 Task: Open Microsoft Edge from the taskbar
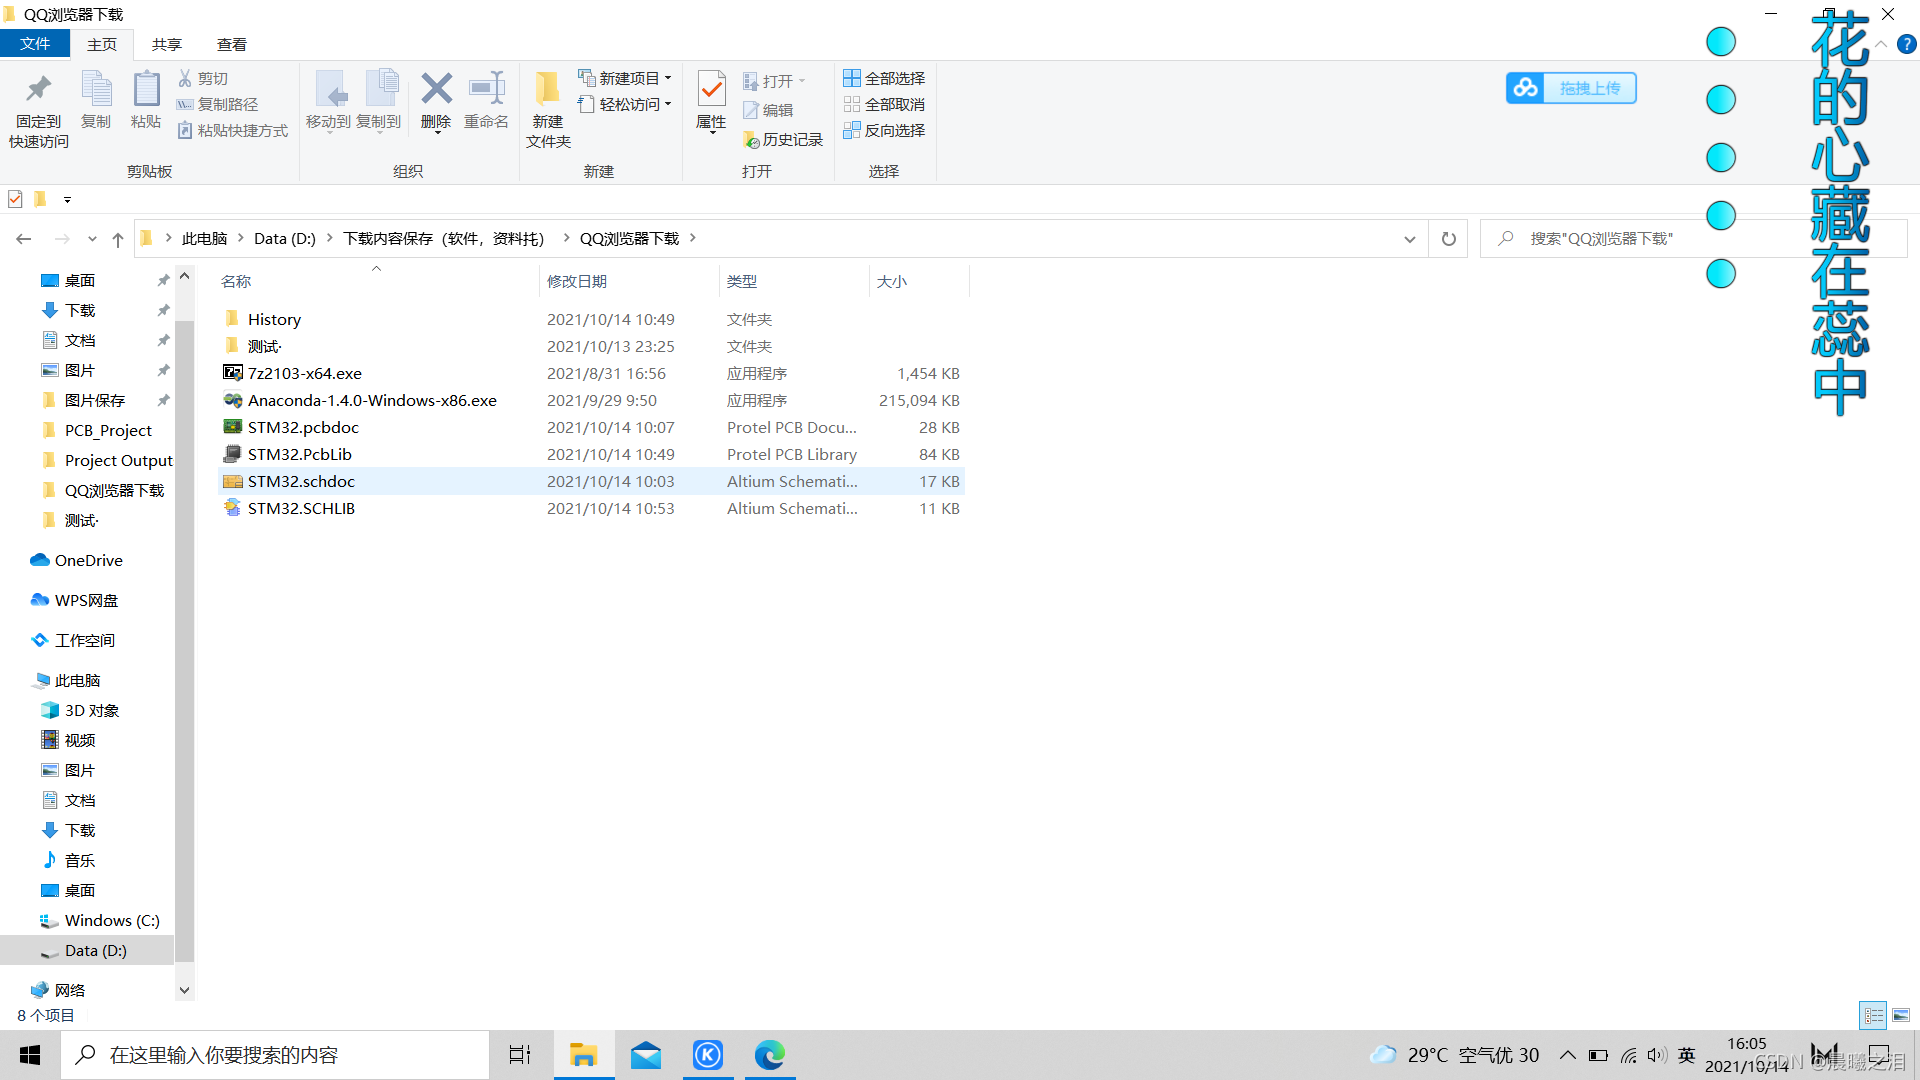pyautogui.click(x=769, y=1055)
